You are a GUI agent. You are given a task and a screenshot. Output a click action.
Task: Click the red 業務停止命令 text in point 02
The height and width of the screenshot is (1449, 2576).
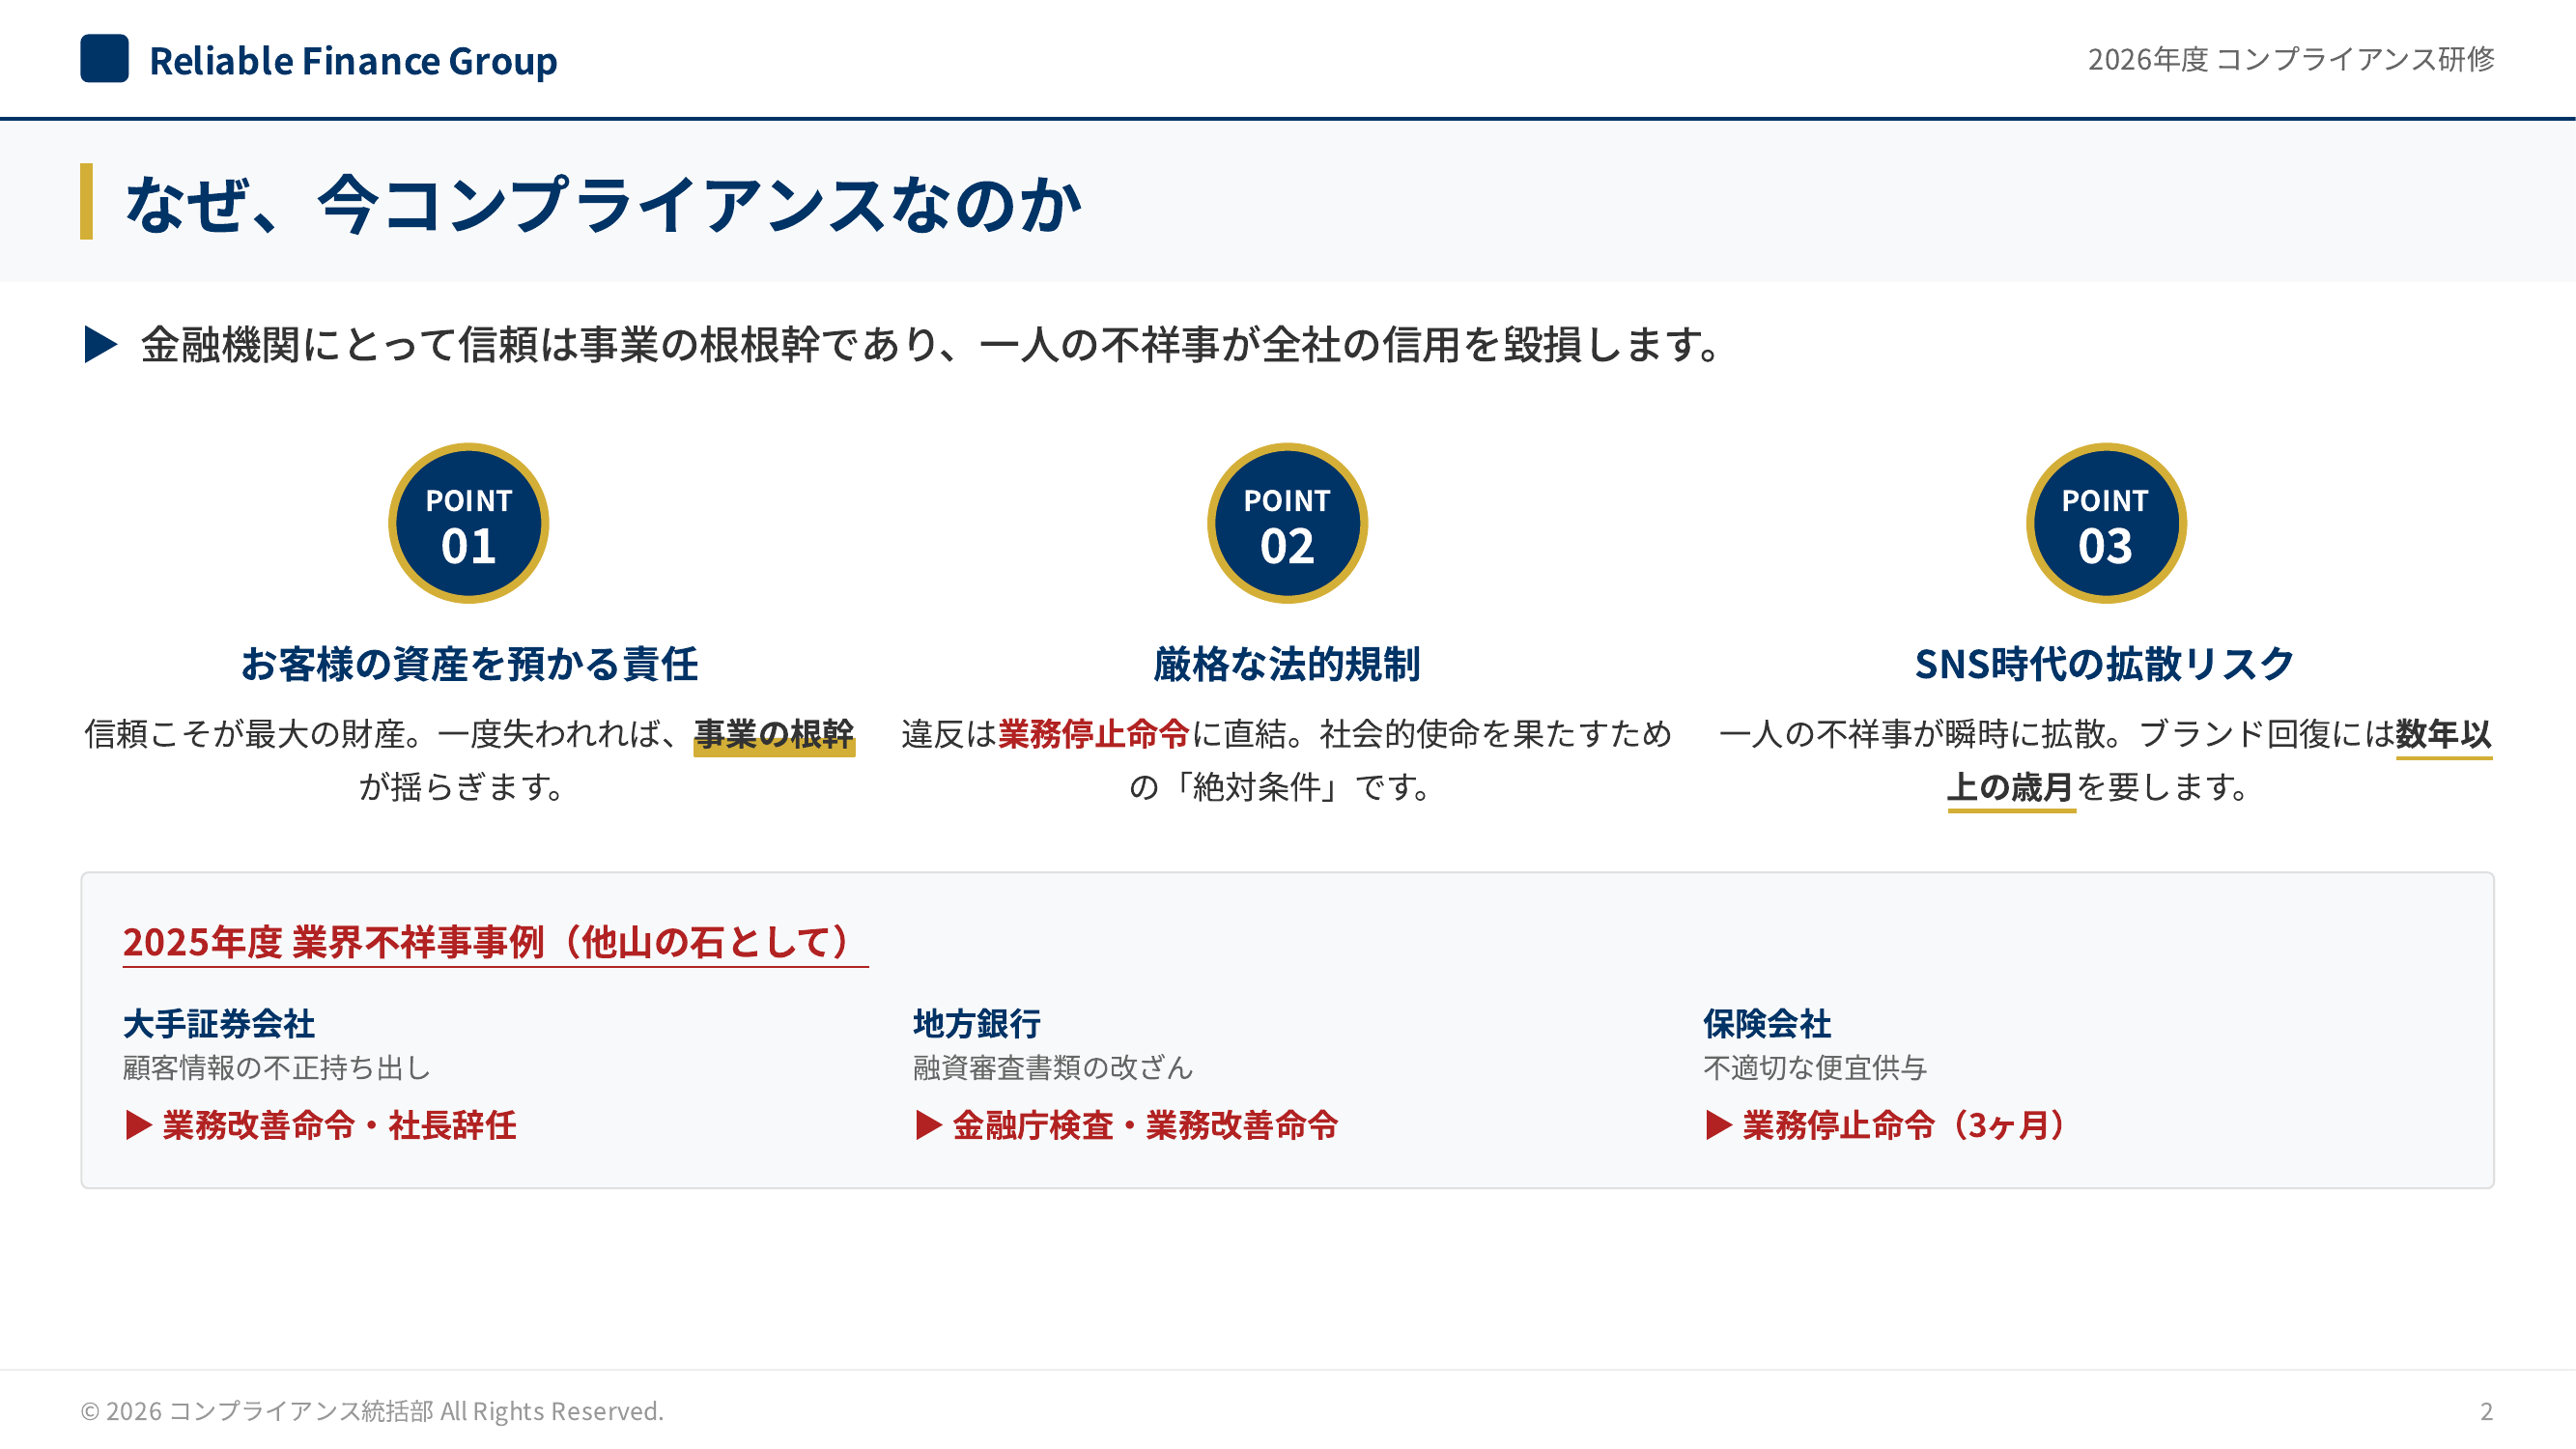pos(1093,734)
